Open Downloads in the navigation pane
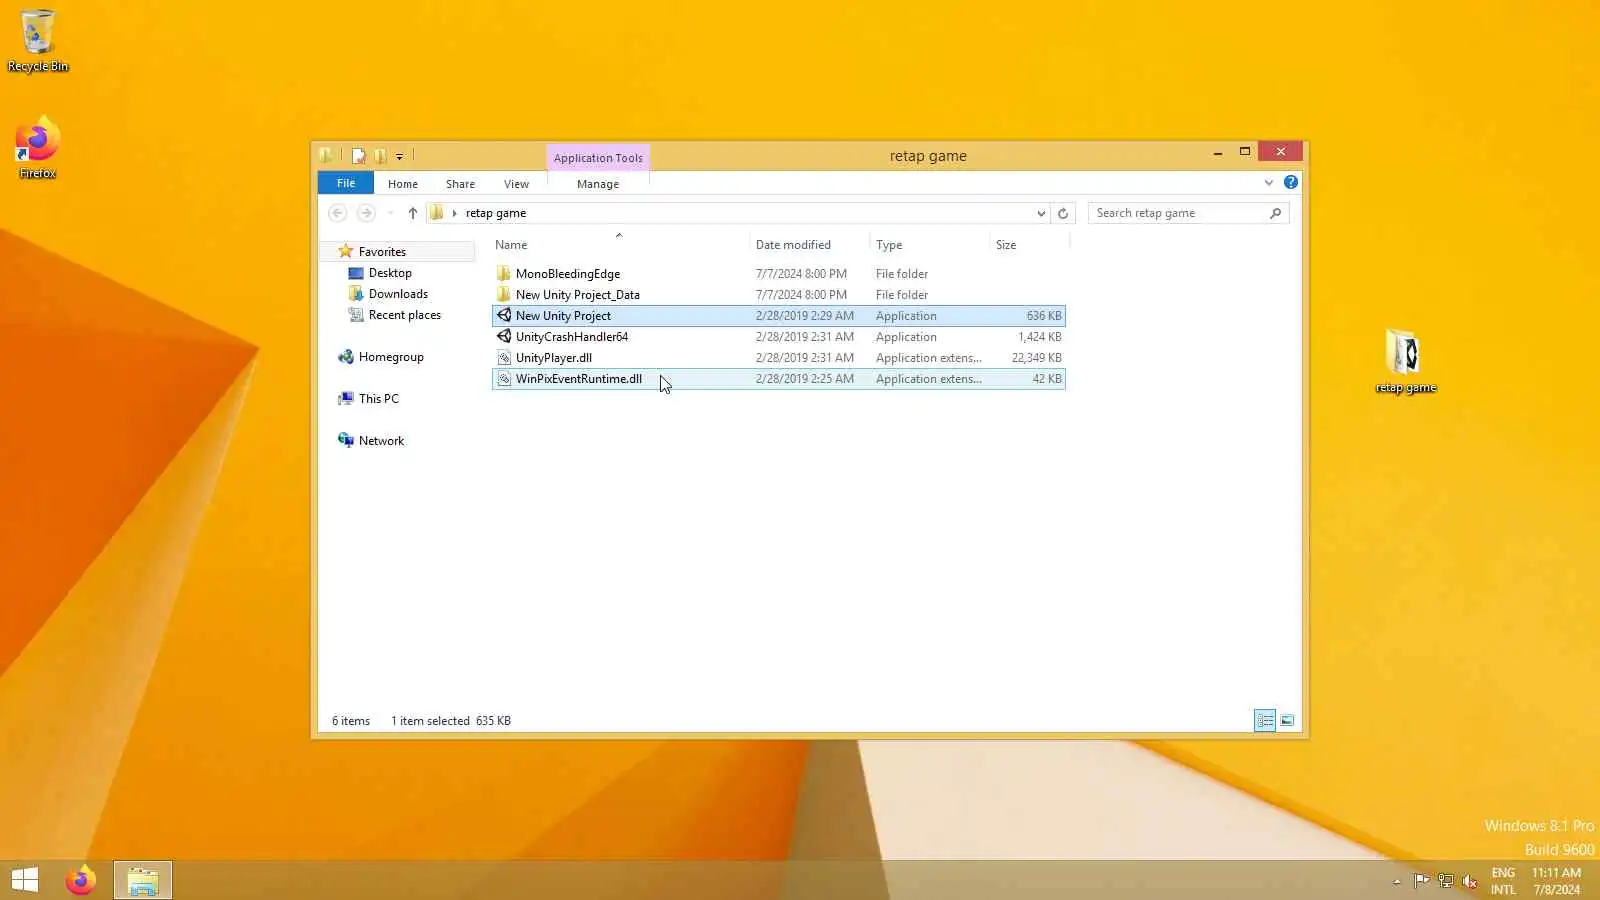Image resolution: width=1600 pixels, height=900 pixels. tap(398, 294)
